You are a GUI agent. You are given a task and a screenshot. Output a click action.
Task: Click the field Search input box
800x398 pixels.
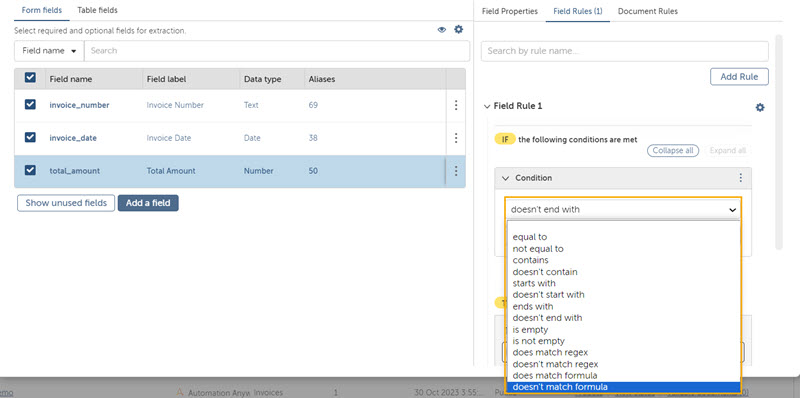coord(277,51)
